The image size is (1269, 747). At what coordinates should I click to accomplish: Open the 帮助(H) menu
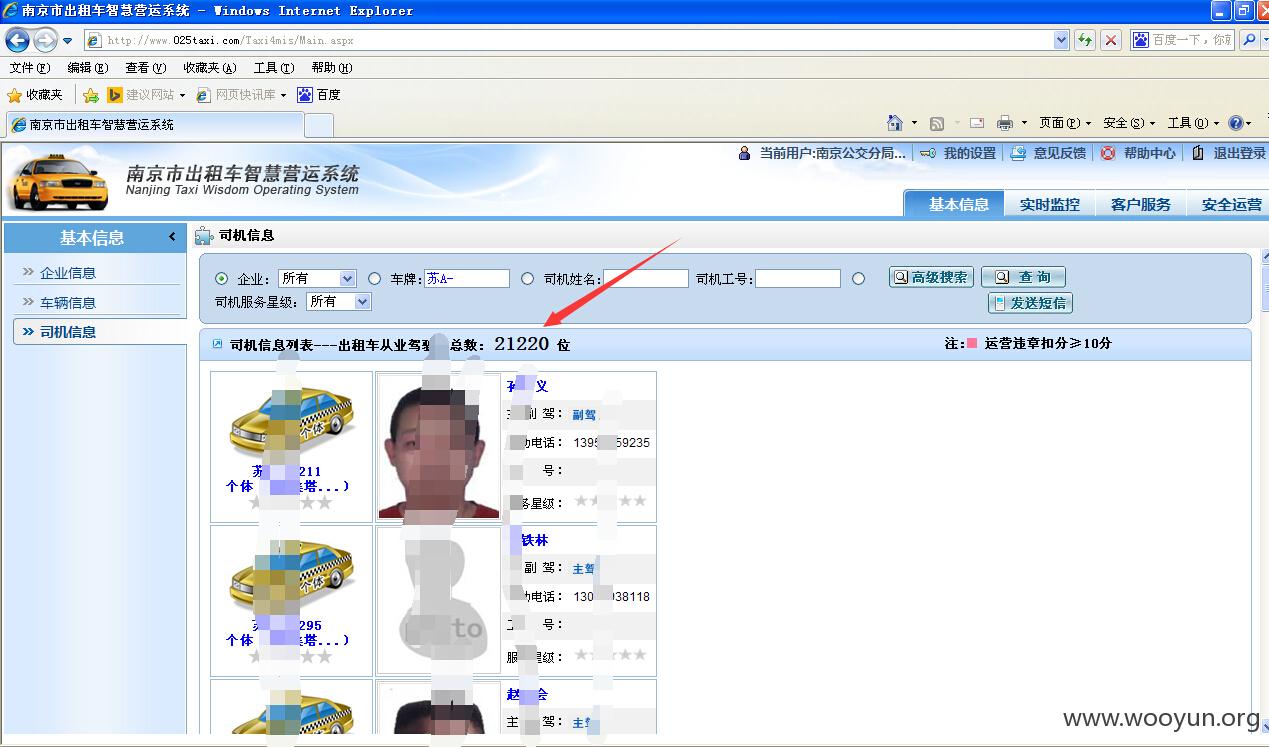(332, 68)
